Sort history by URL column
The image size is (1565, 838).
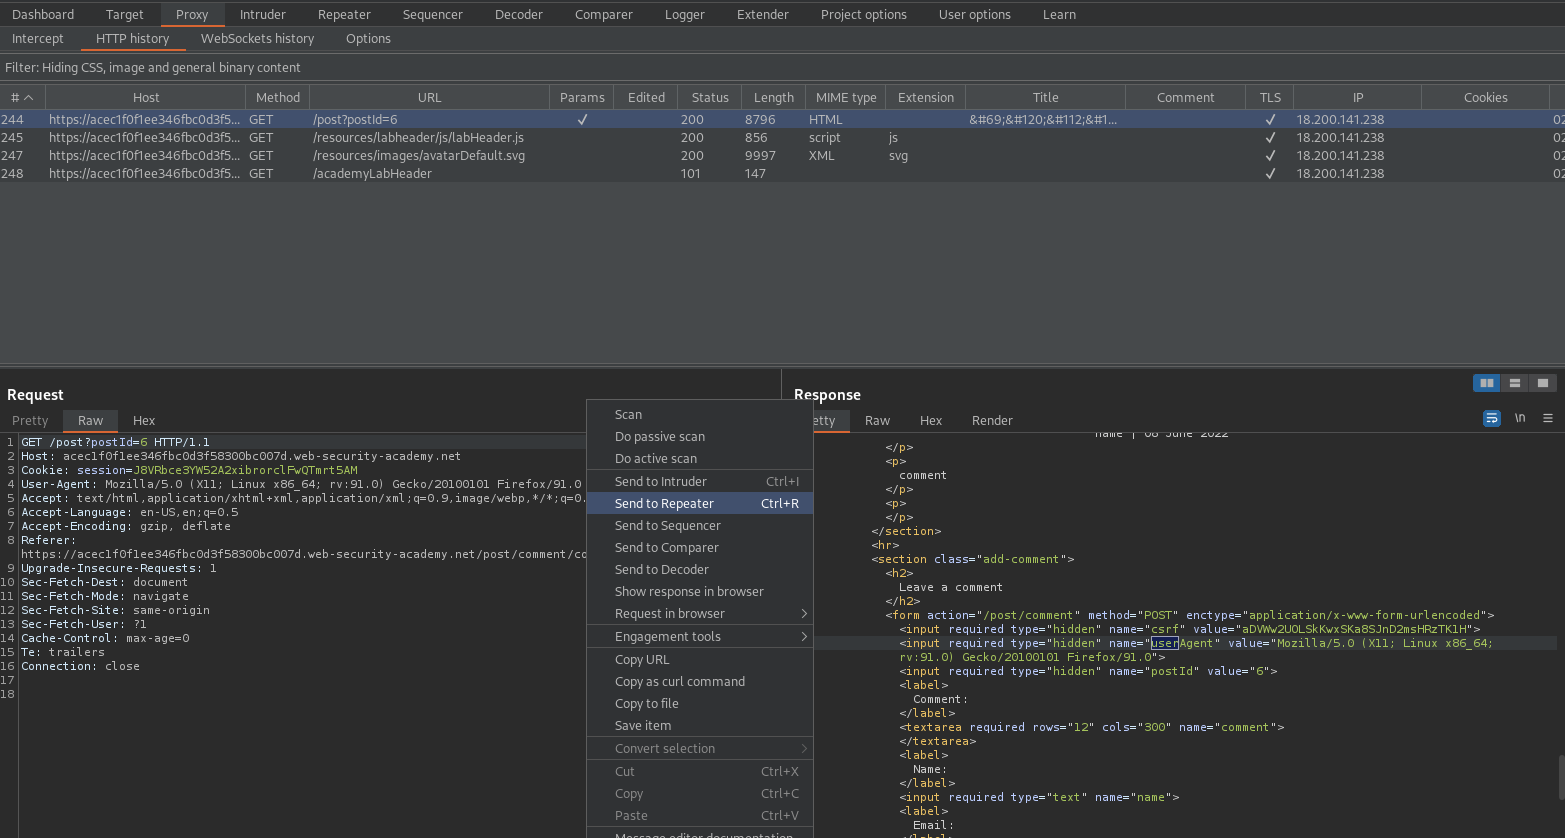click(x=430, y=97)
